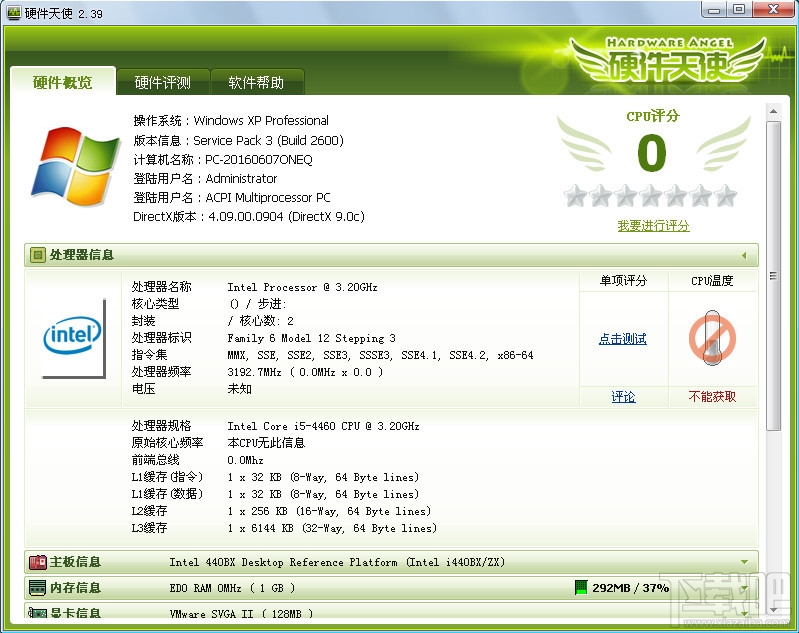Click the 处理器信息 section header icon
The height and width of the screenshot is (633, 799).
(x=37, y=255)
